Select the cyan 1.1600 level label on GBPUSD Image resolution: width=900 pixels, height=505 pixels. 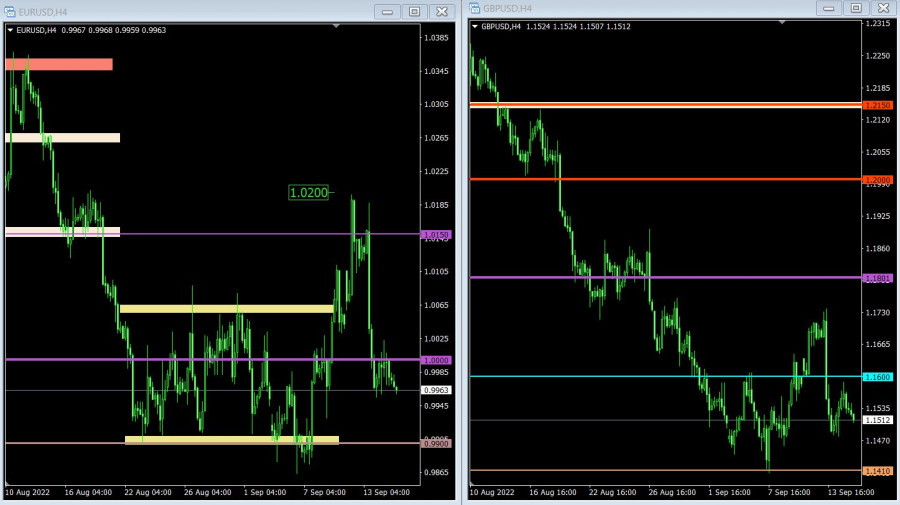tap(877, 377)
